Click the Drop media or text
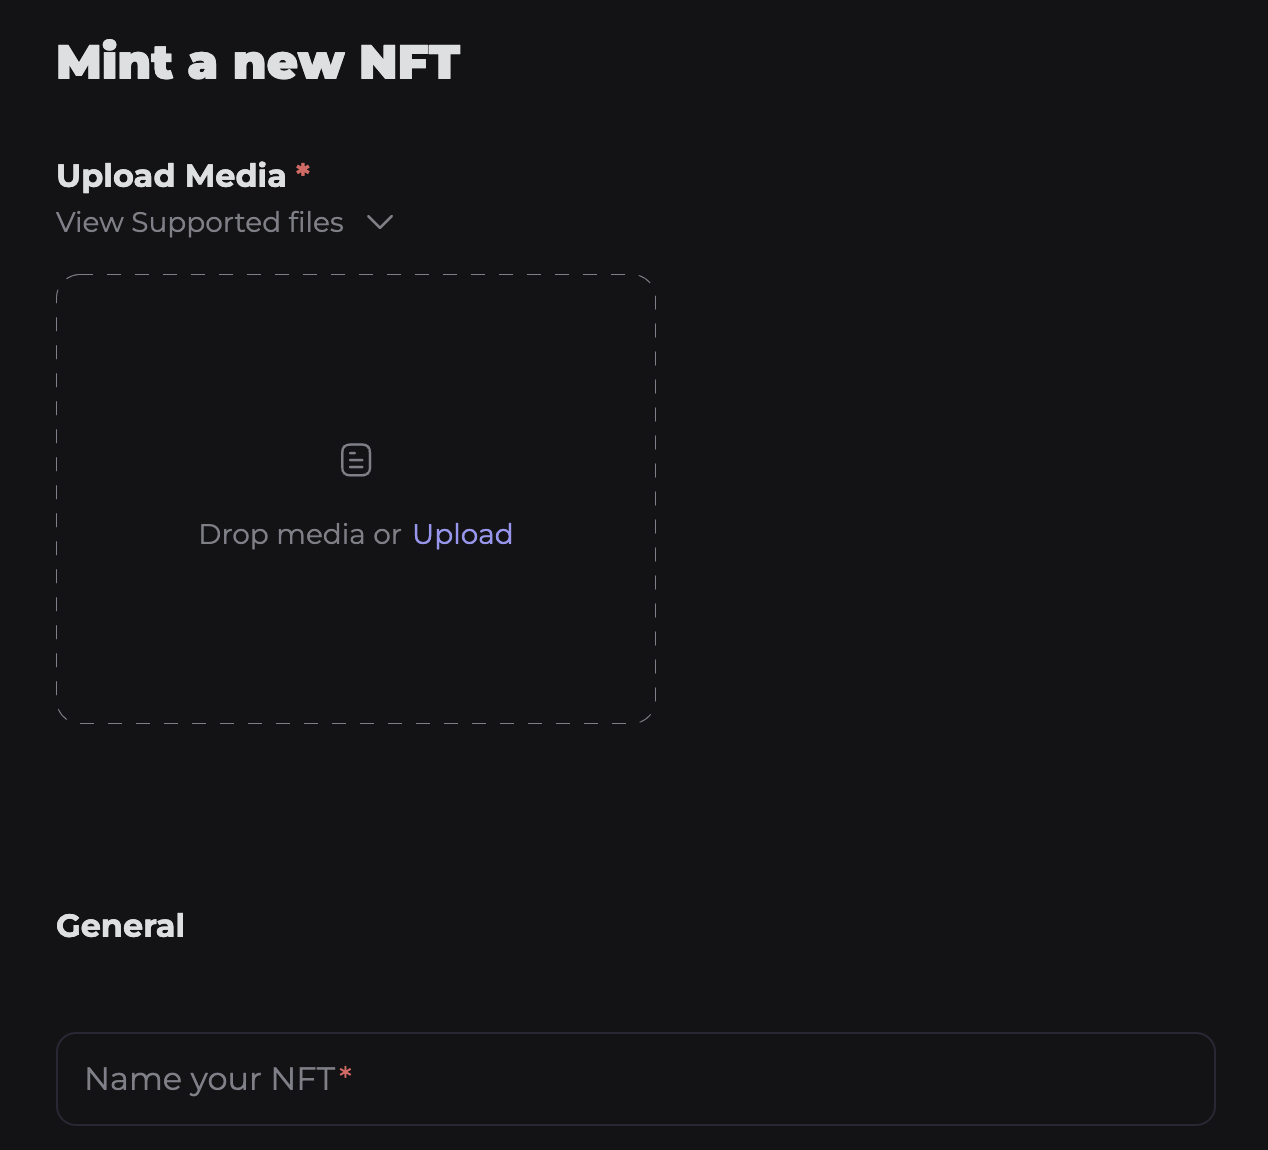1268x1150 pixels. 299,534
